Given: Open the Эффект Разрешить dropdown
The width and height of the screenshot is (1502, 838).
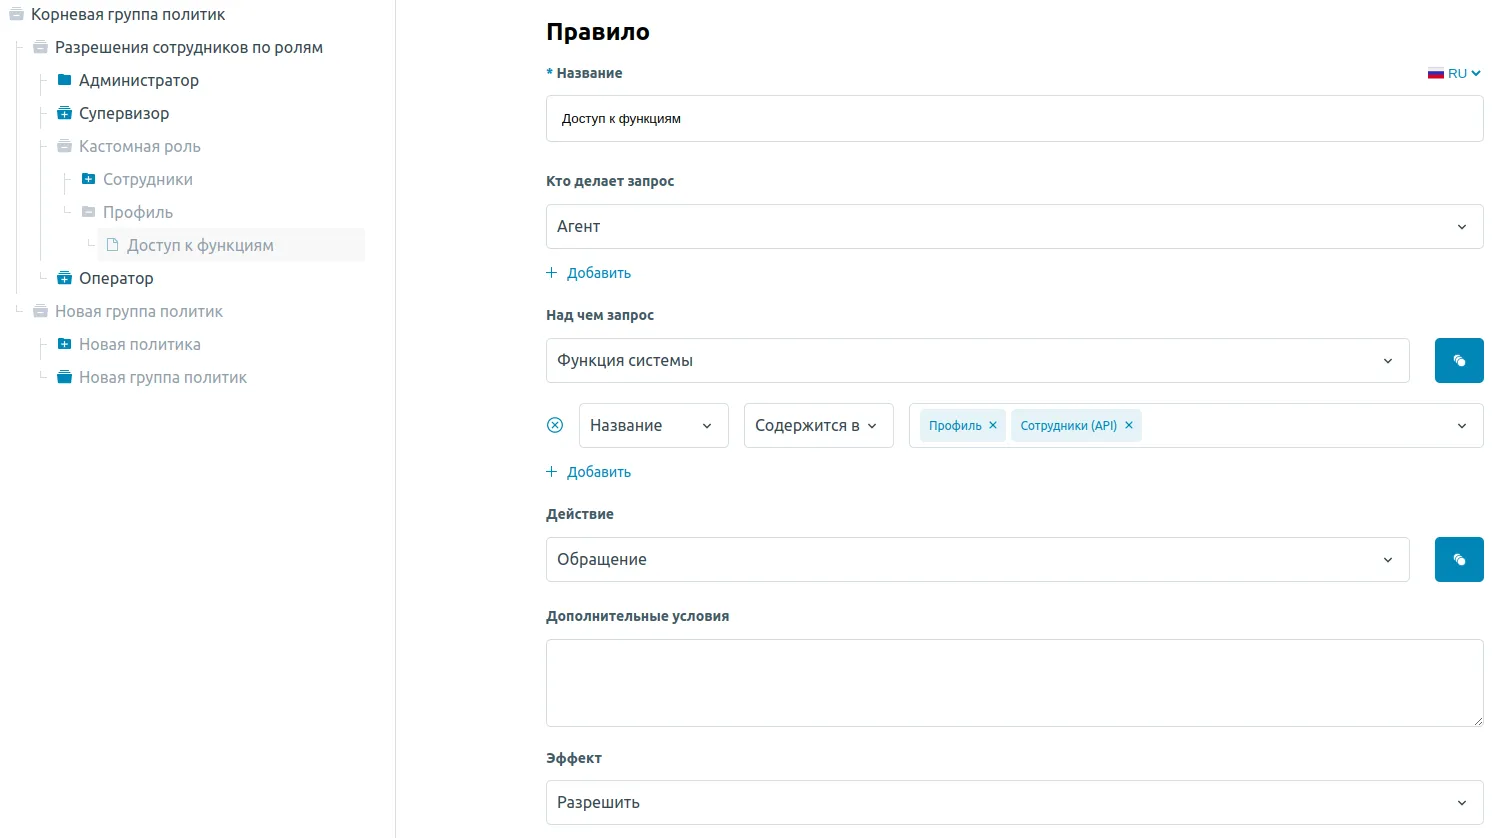Looking at the screenshot, I should (x=1013, y=803).
